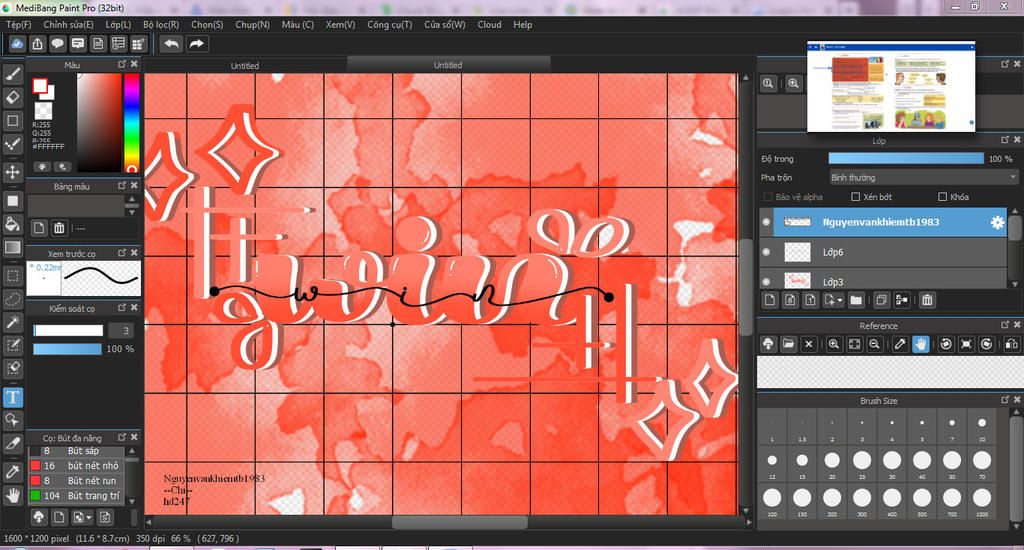Zoom in on the Reference panel image
This screenshot has height=550, width=1024.
[834, 344]
